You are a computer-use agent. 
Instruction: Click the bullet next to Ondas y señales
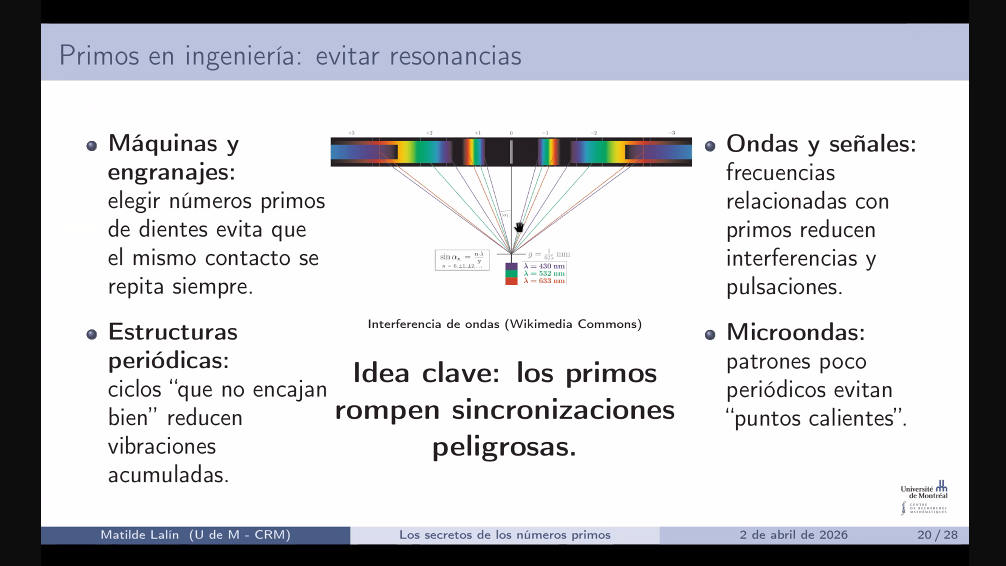[x=711, y=145]
